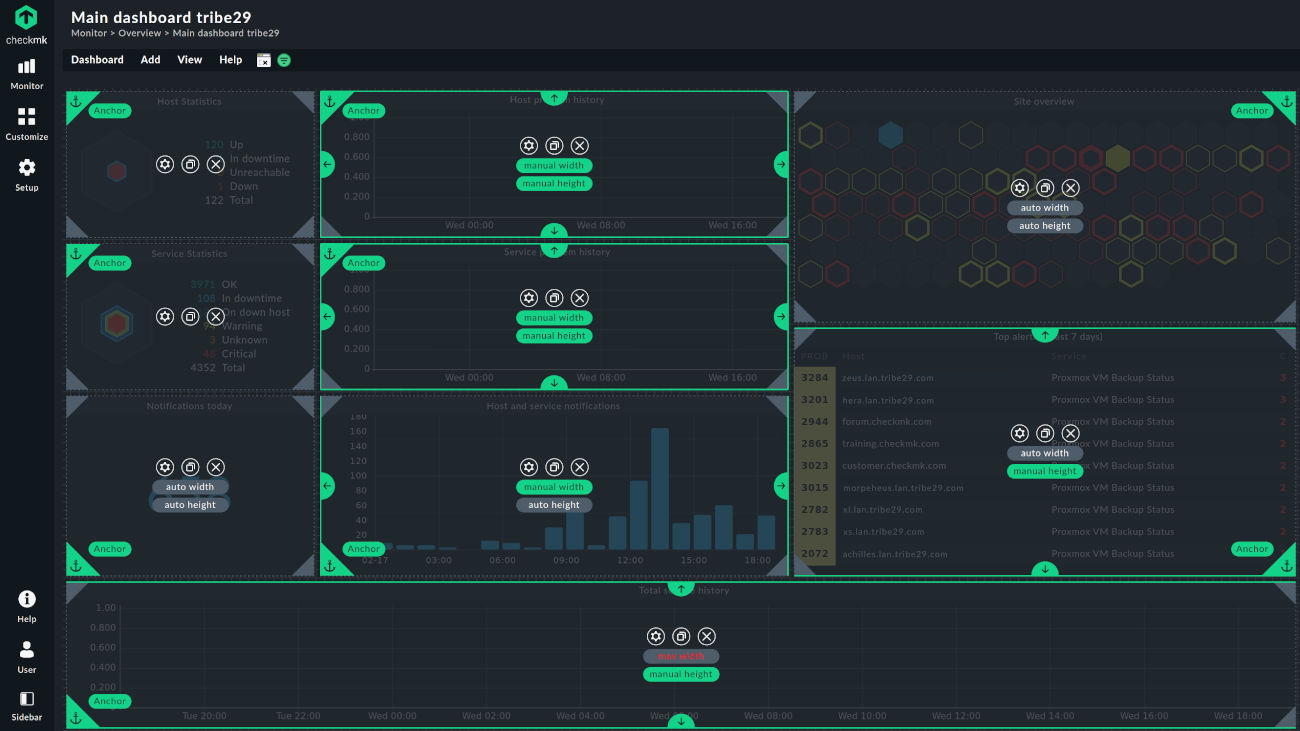Click the leave edit mode icon in the menu bar
Screen dimensions: 1300x731
pos(264,60)
